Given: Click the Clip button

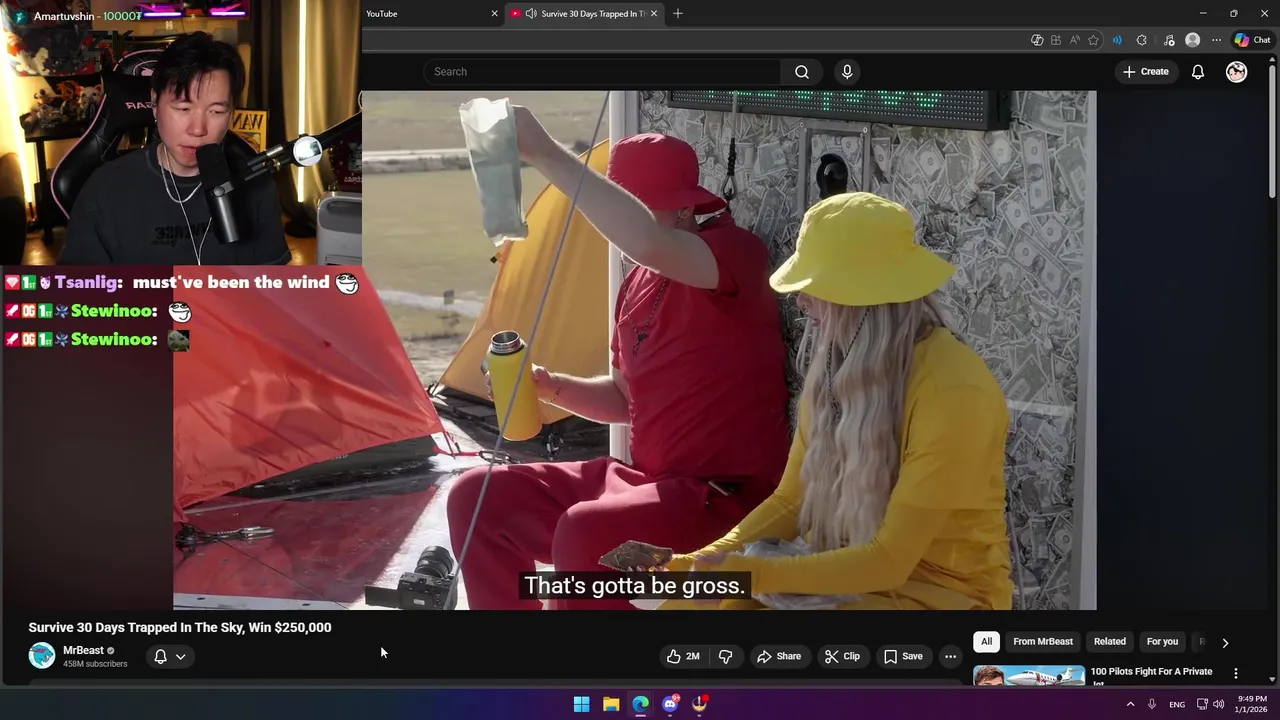Looking at the screenshot, I should click(x=842, y=657).
